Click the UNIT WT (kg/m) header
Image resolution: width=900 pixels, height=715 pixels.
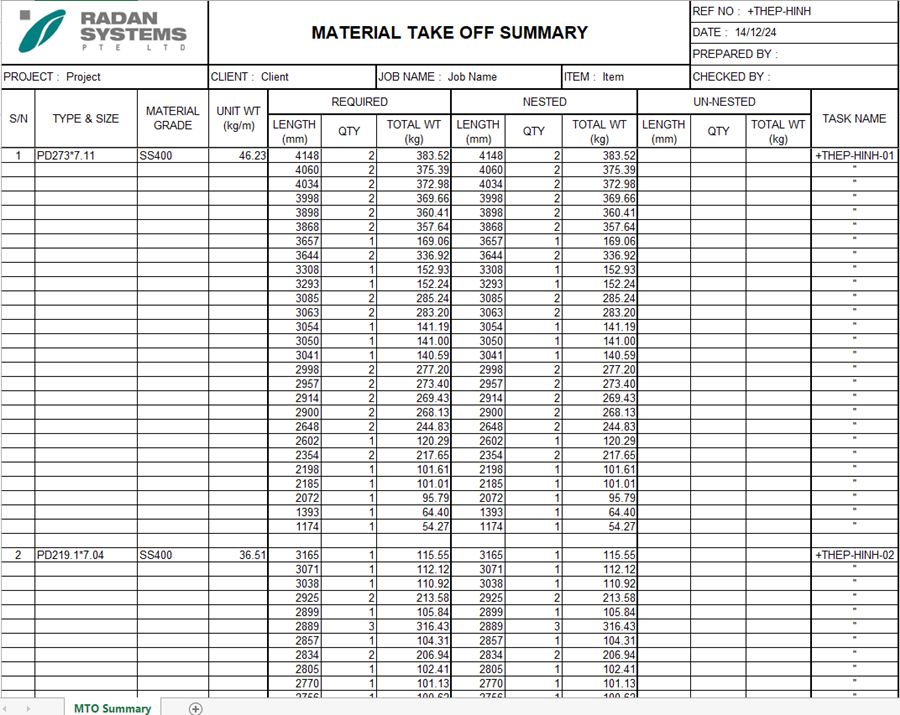(x=238, y=119)
